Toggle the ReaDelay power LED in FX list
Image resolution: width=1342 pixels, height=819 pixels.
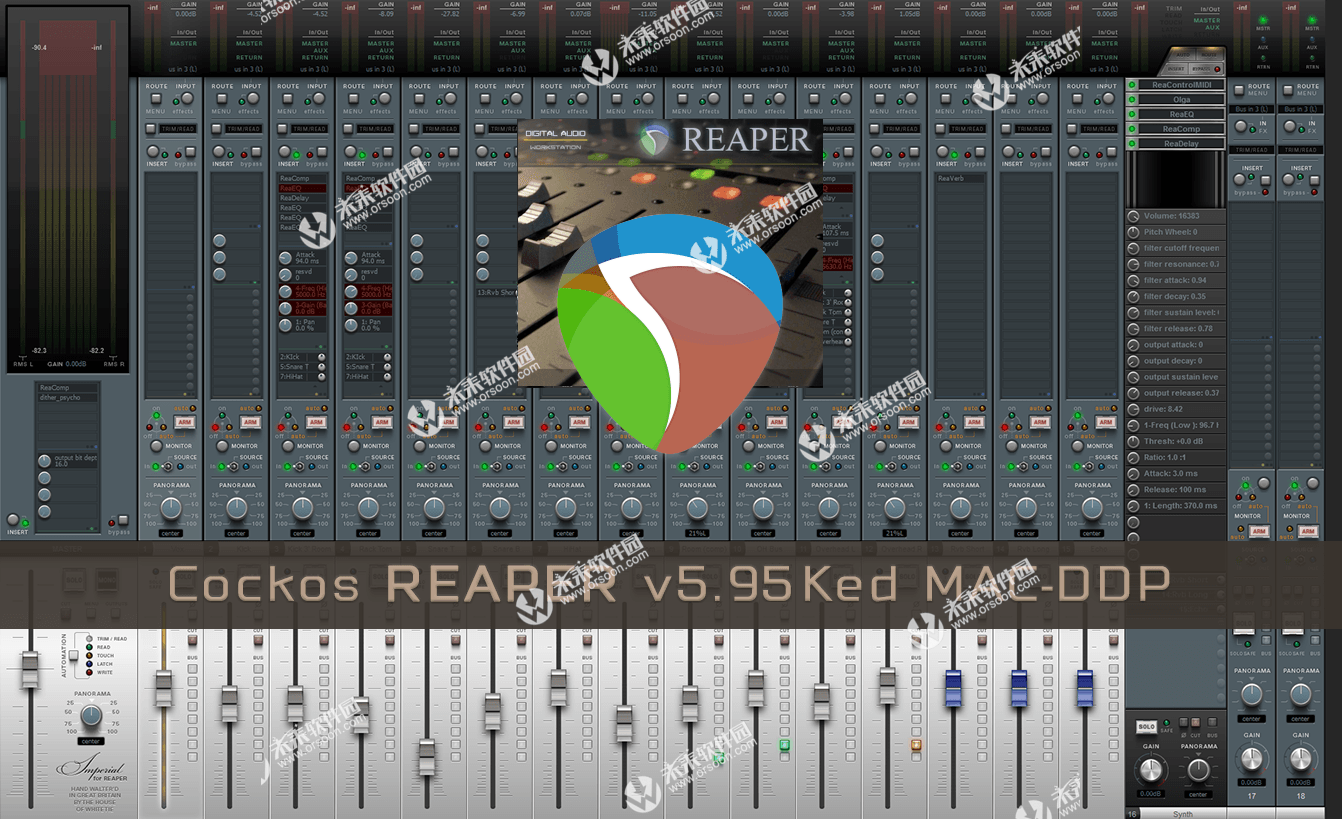pos(1132,143)
